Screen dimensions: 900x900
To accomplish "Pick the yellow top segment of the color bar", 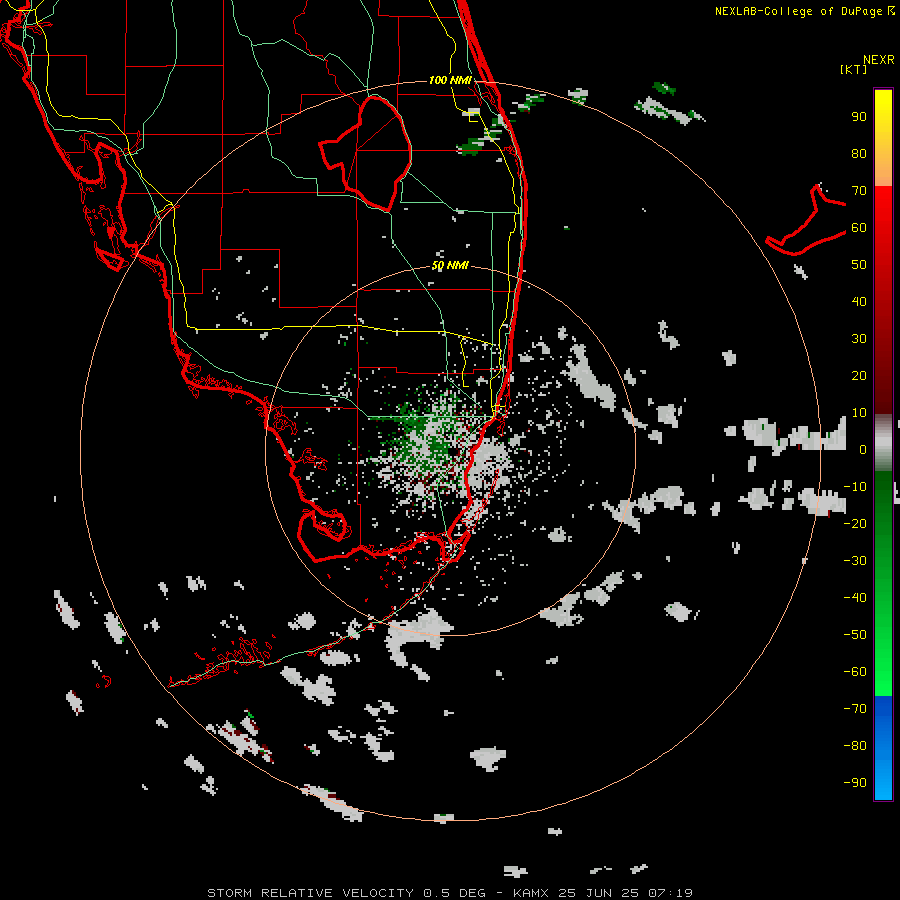I will pyautogui.click(x=883, y=138).
